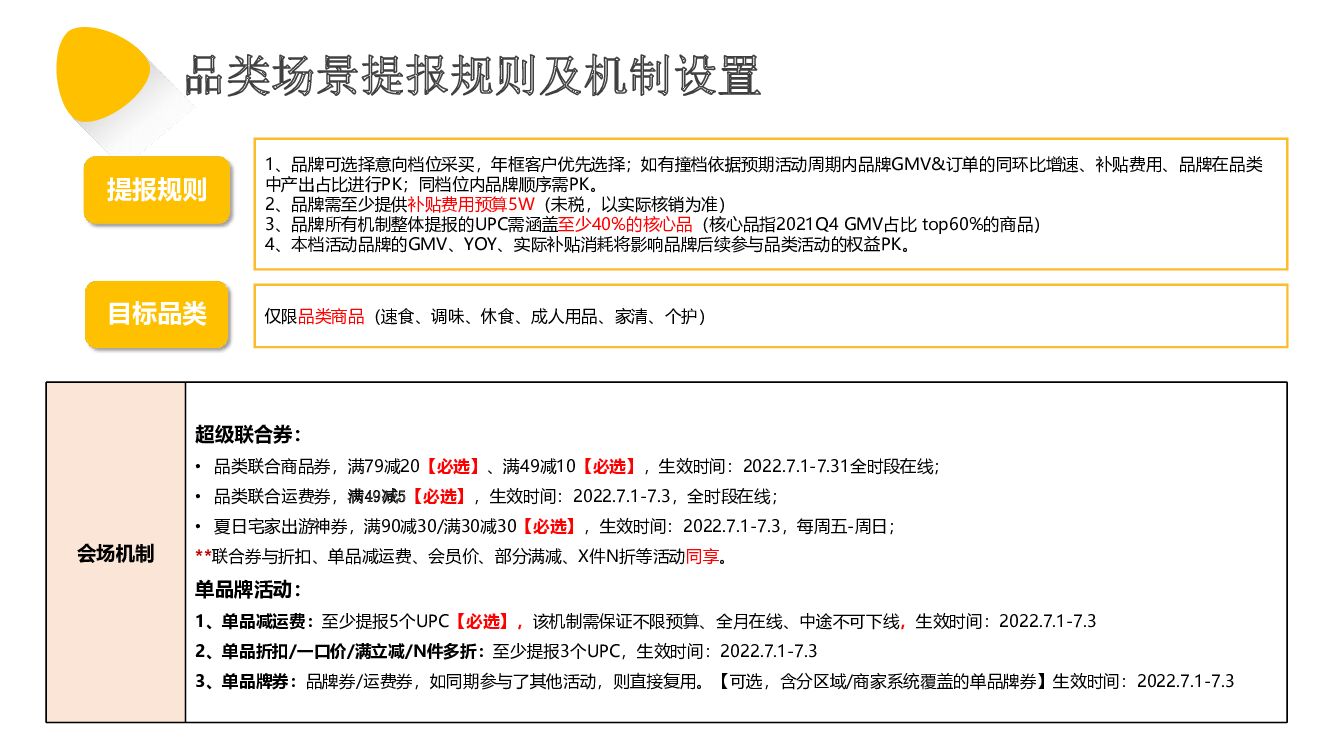Click the category list （速食、调味、休食…）
The image size is (1333, 750).
(x=540, y=316)
